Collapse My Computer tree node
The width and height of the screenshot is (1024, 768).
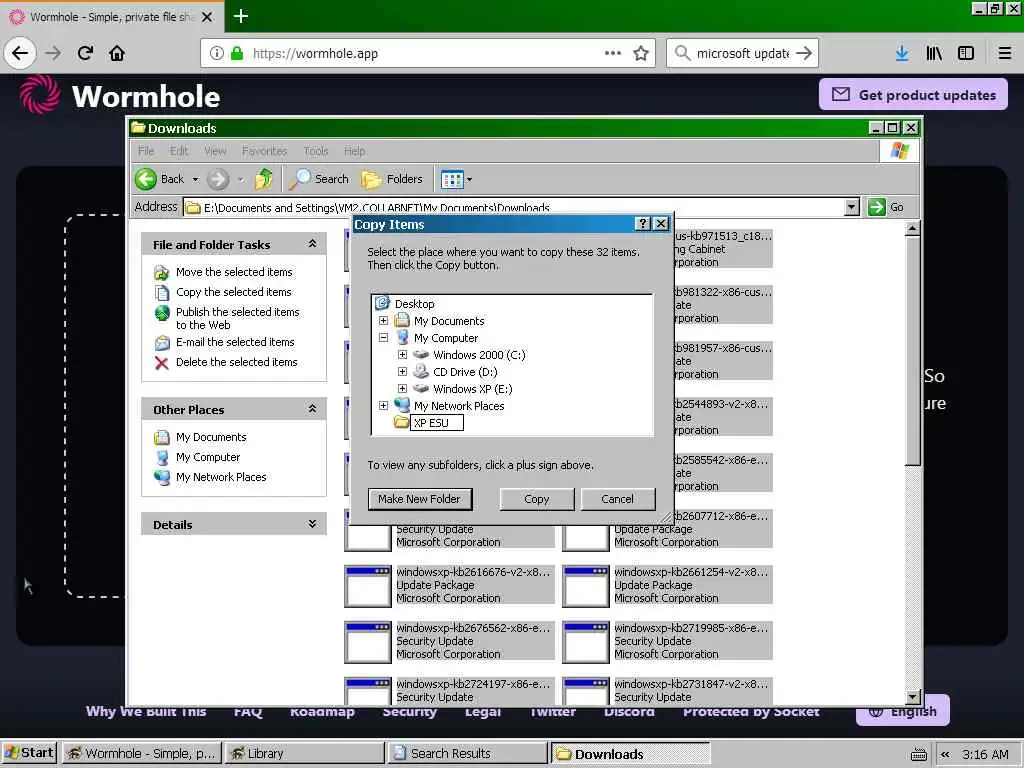[383, 338]
